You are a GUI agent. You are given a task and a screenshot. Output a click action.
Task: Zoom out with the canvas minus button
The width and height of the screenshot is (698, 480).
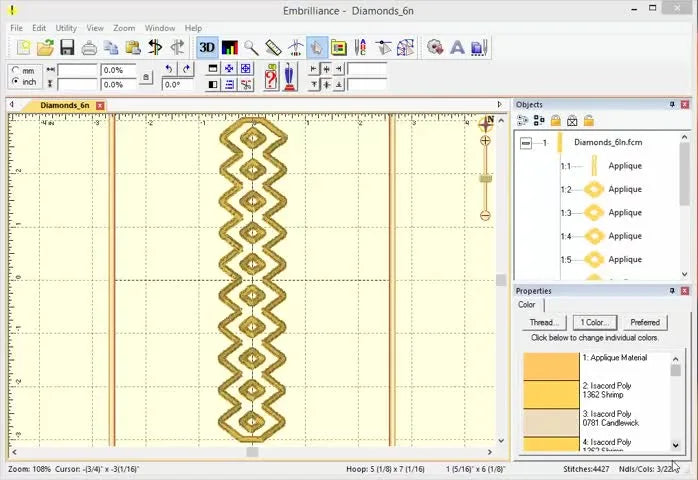[485, 216]
